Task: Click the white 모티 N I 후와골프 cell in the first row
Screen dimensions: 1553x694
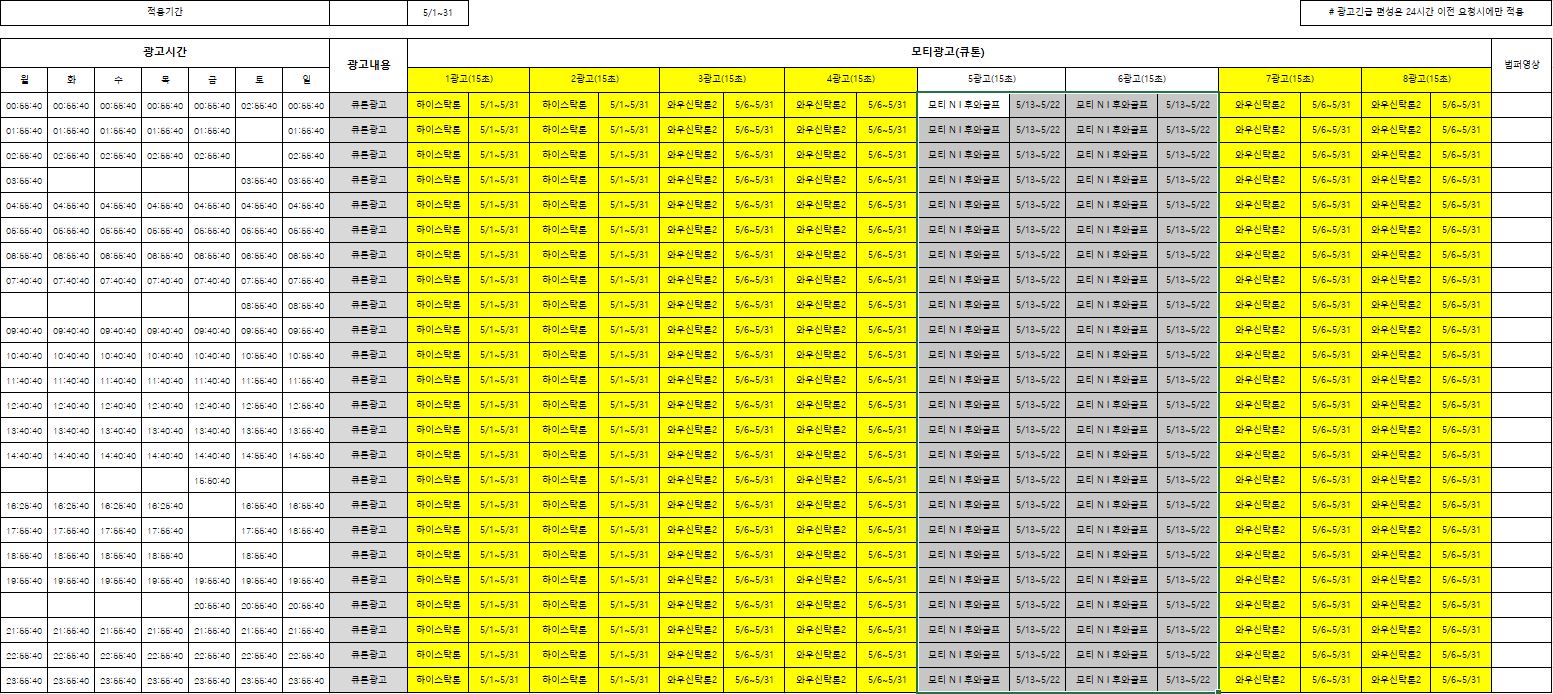Action: [964, 104]
